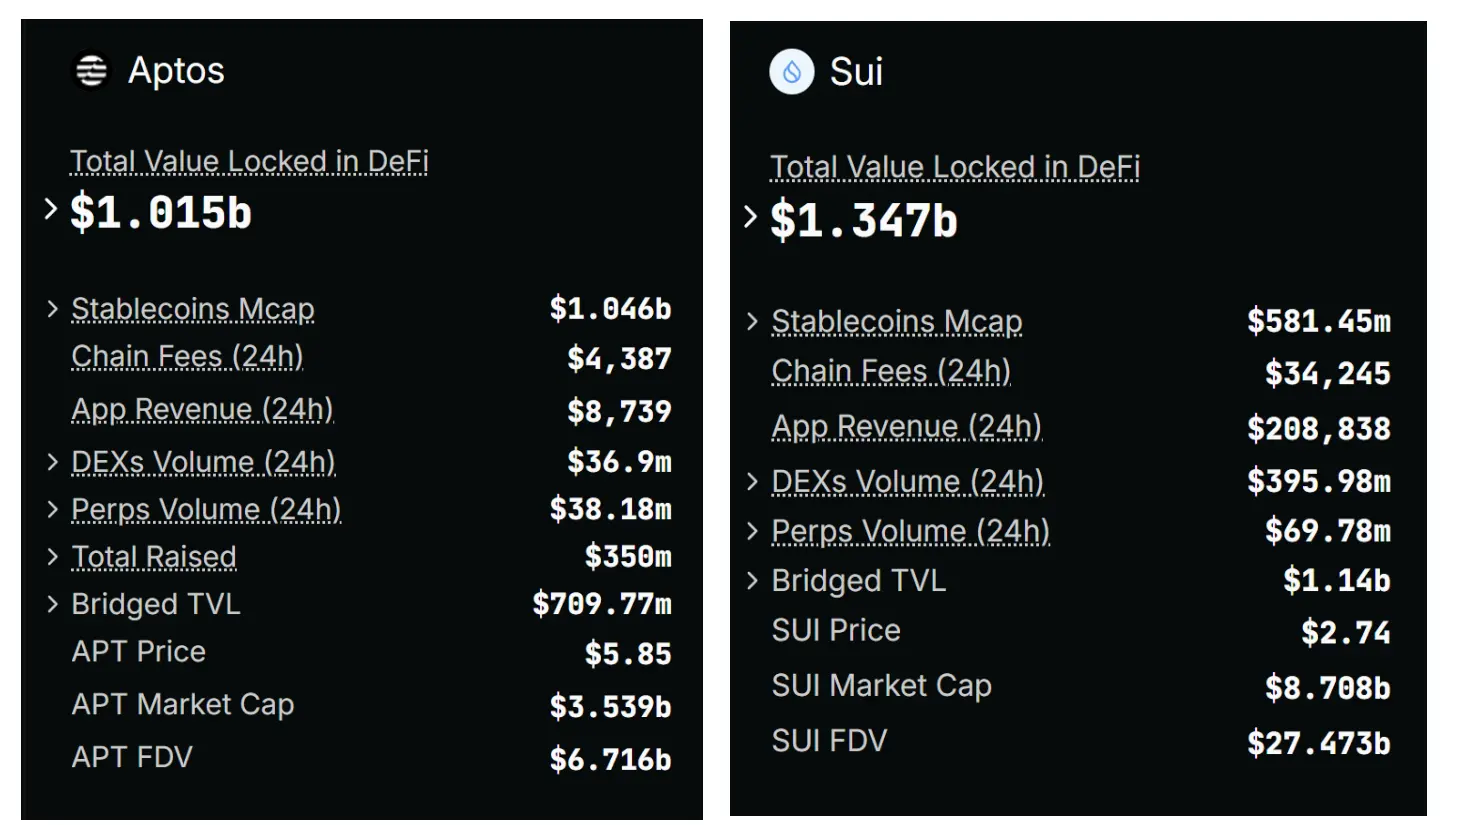Image resolution: width=1461 pixels, height=825 pixels.
Task: Expand Sui Bridged TVL chevron
Action: 753,580
